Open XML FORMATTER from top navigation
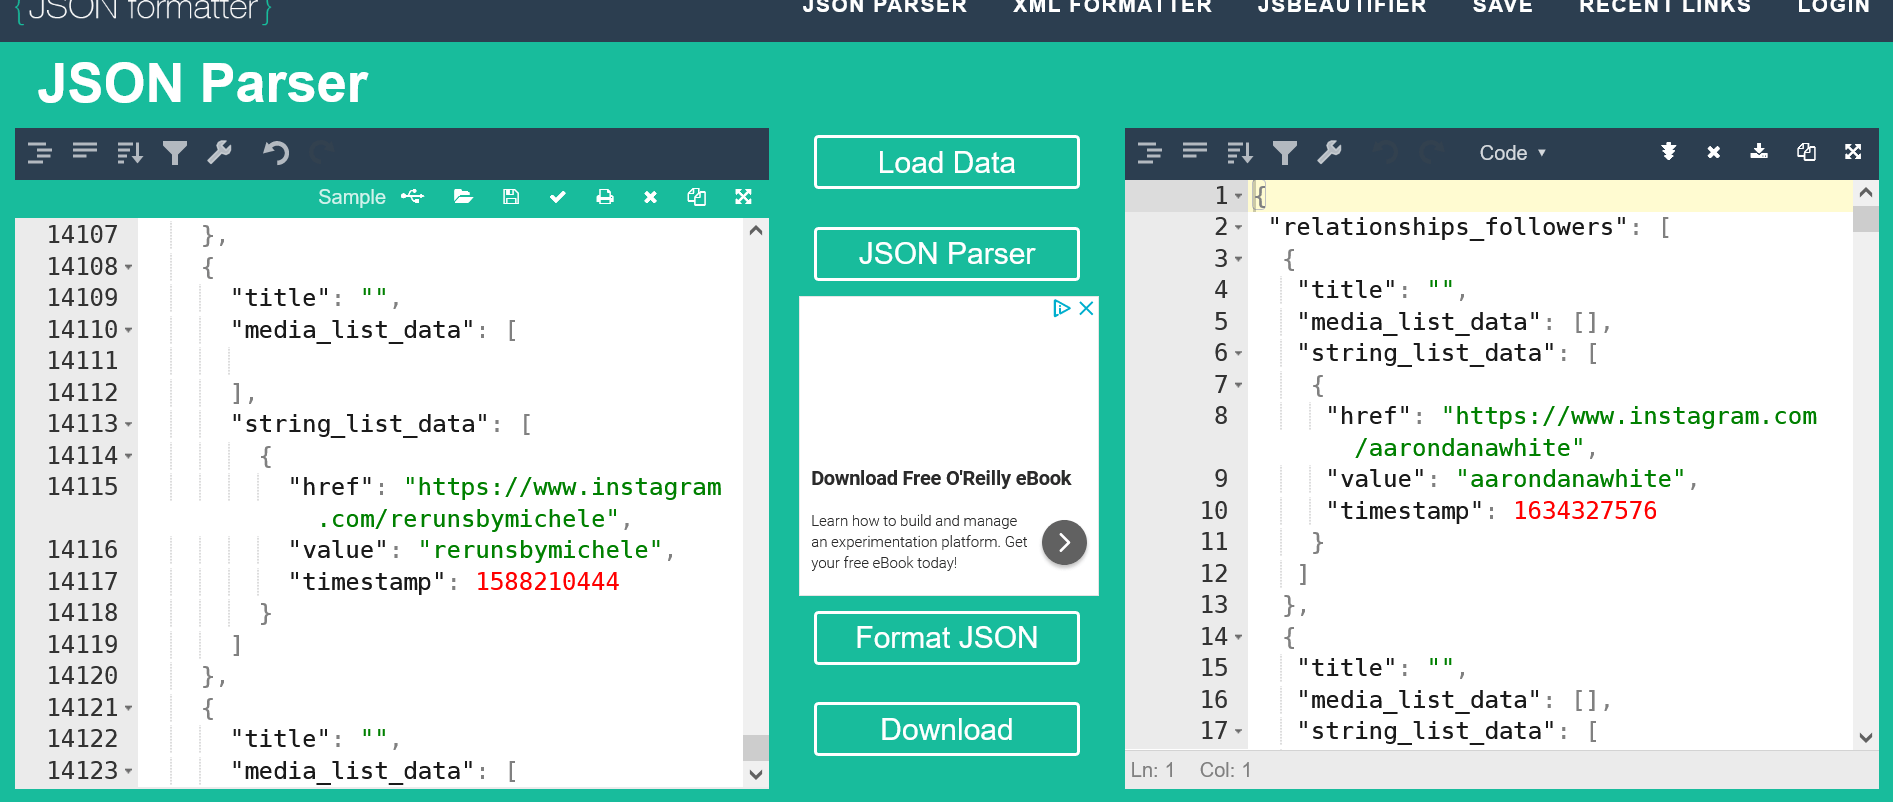This screenshot has width=1893, height=802. [1112, 6]
